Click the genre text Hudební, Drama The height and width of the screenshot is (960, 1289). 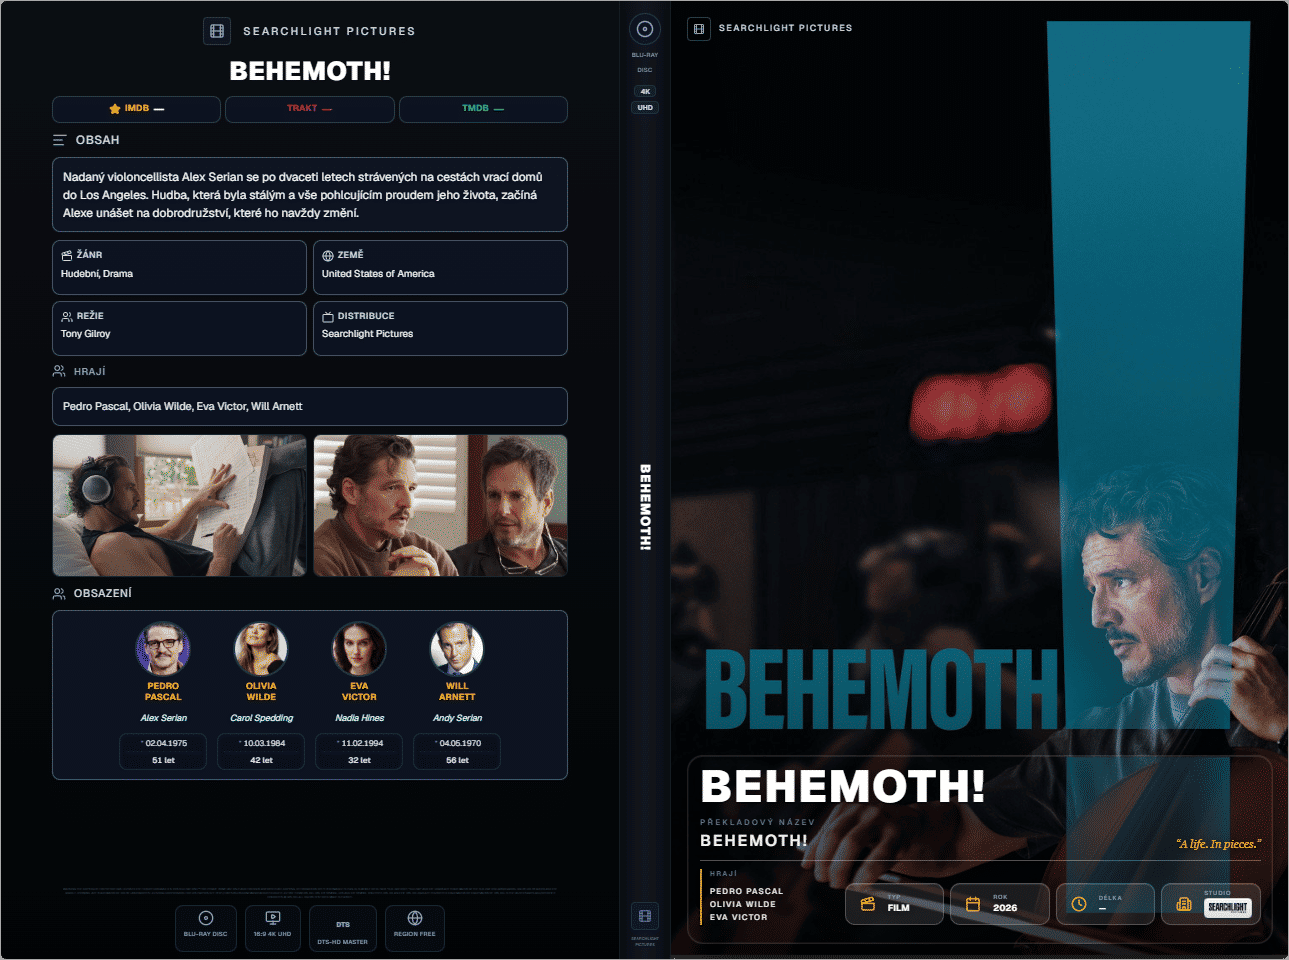[97, 274]
